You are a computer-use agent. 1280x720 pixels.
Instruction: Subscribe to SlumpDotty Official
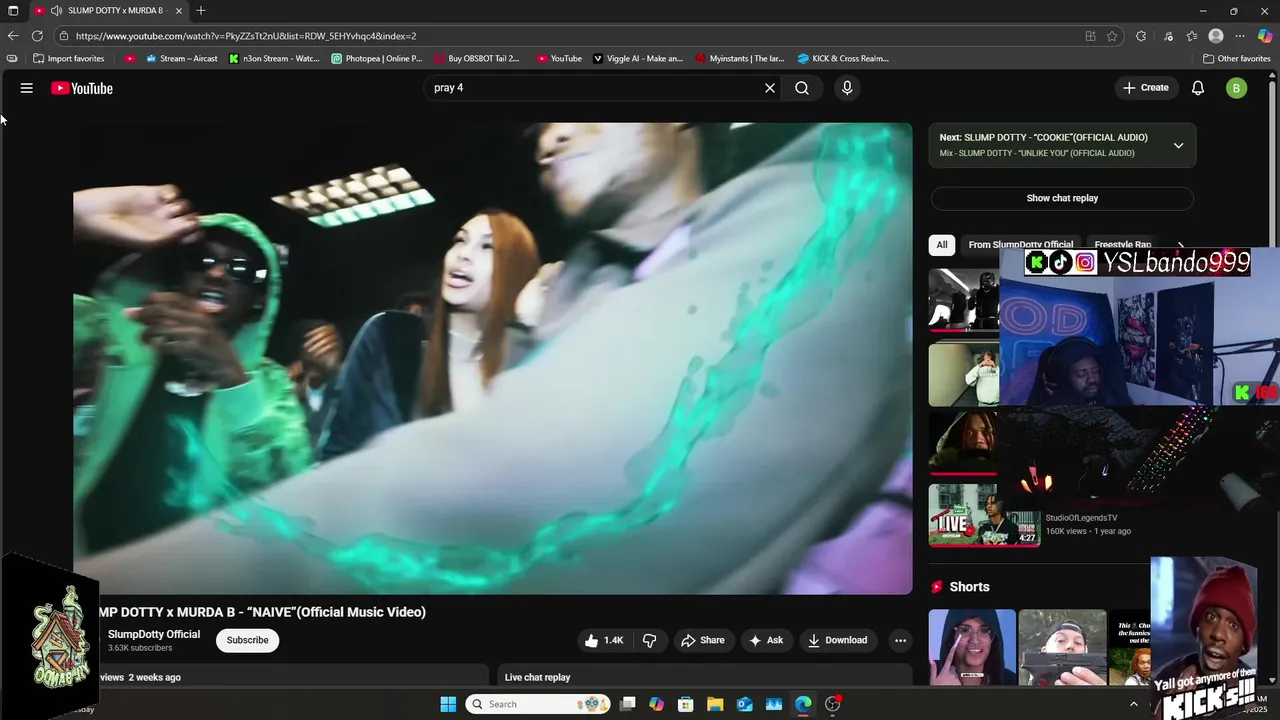247,640
